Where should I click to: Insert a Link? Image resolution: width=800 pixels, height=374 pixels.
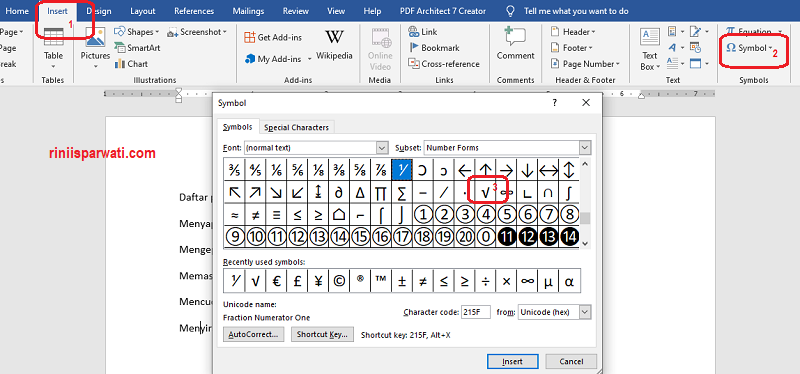pos(423,32)
